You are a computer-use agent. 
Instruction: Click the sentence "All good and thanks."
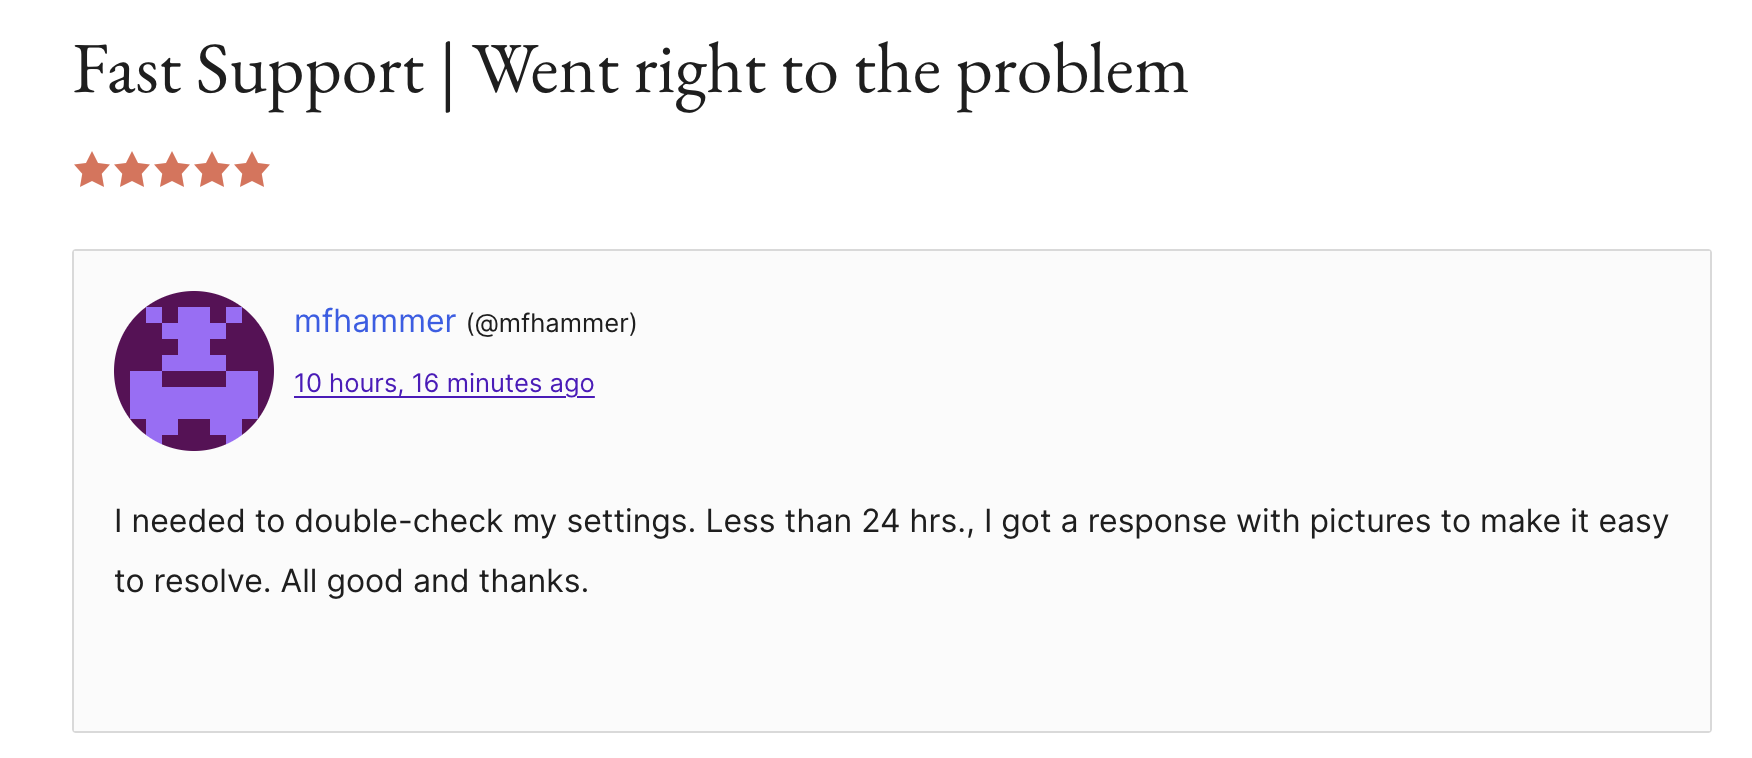(435, 581)
